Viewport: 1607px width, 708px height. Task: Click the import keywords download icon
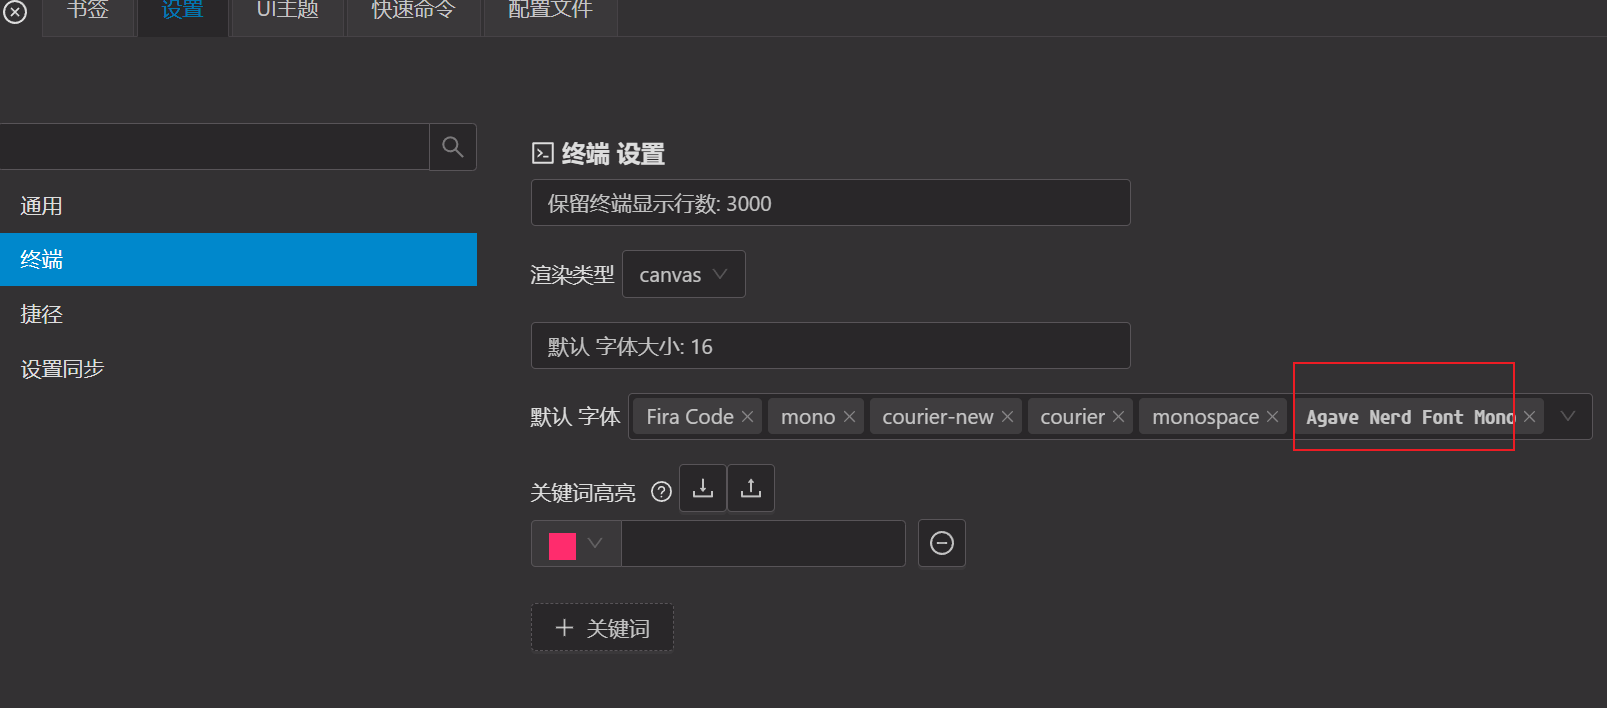(x=703, y=488)
